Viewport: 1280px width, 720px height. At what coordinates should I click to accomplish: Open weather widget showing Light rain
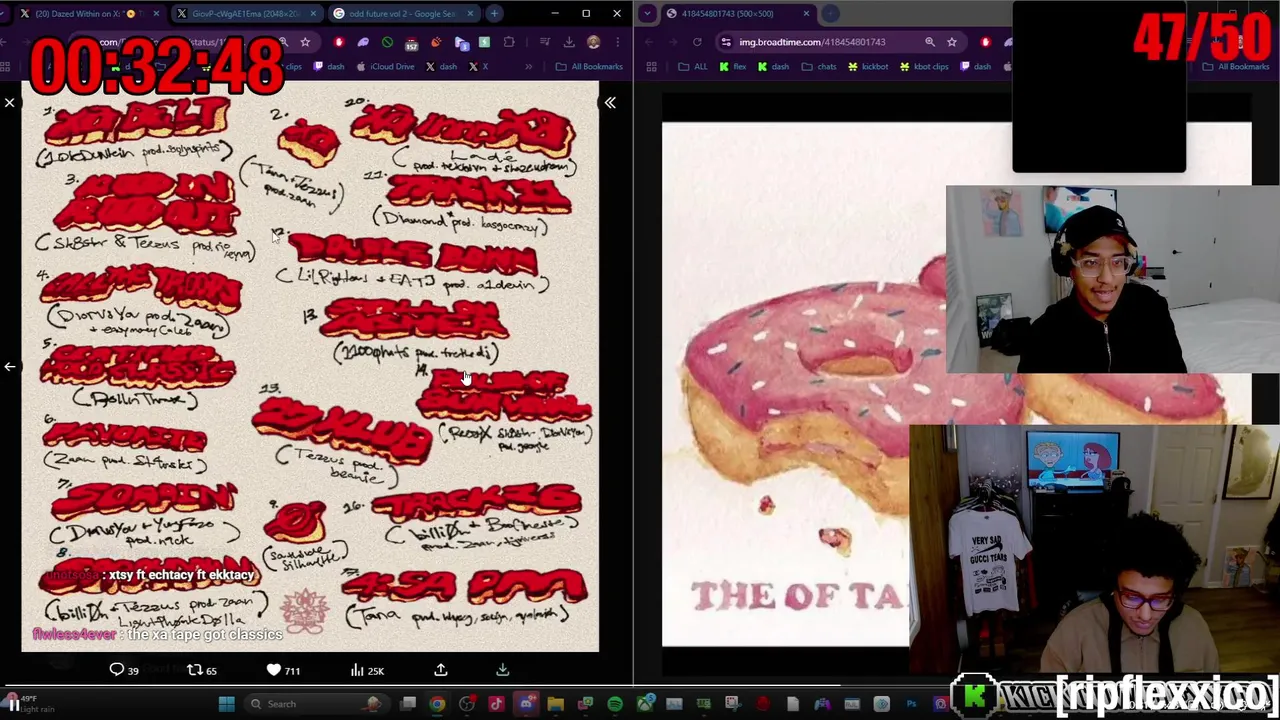click(30, 704)
